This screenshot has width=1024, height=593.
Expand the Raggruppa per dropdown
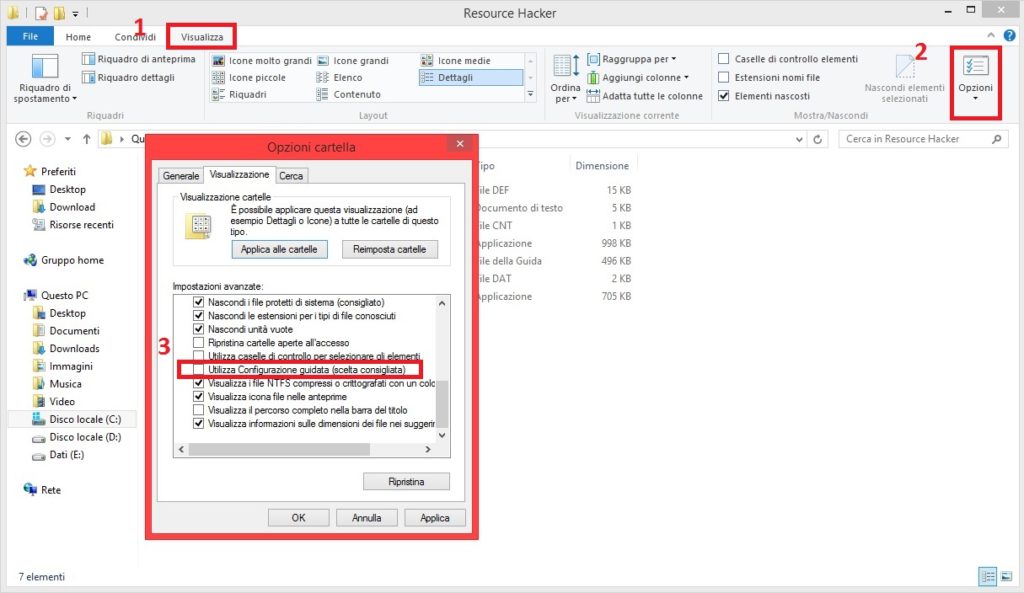point(638,59)
